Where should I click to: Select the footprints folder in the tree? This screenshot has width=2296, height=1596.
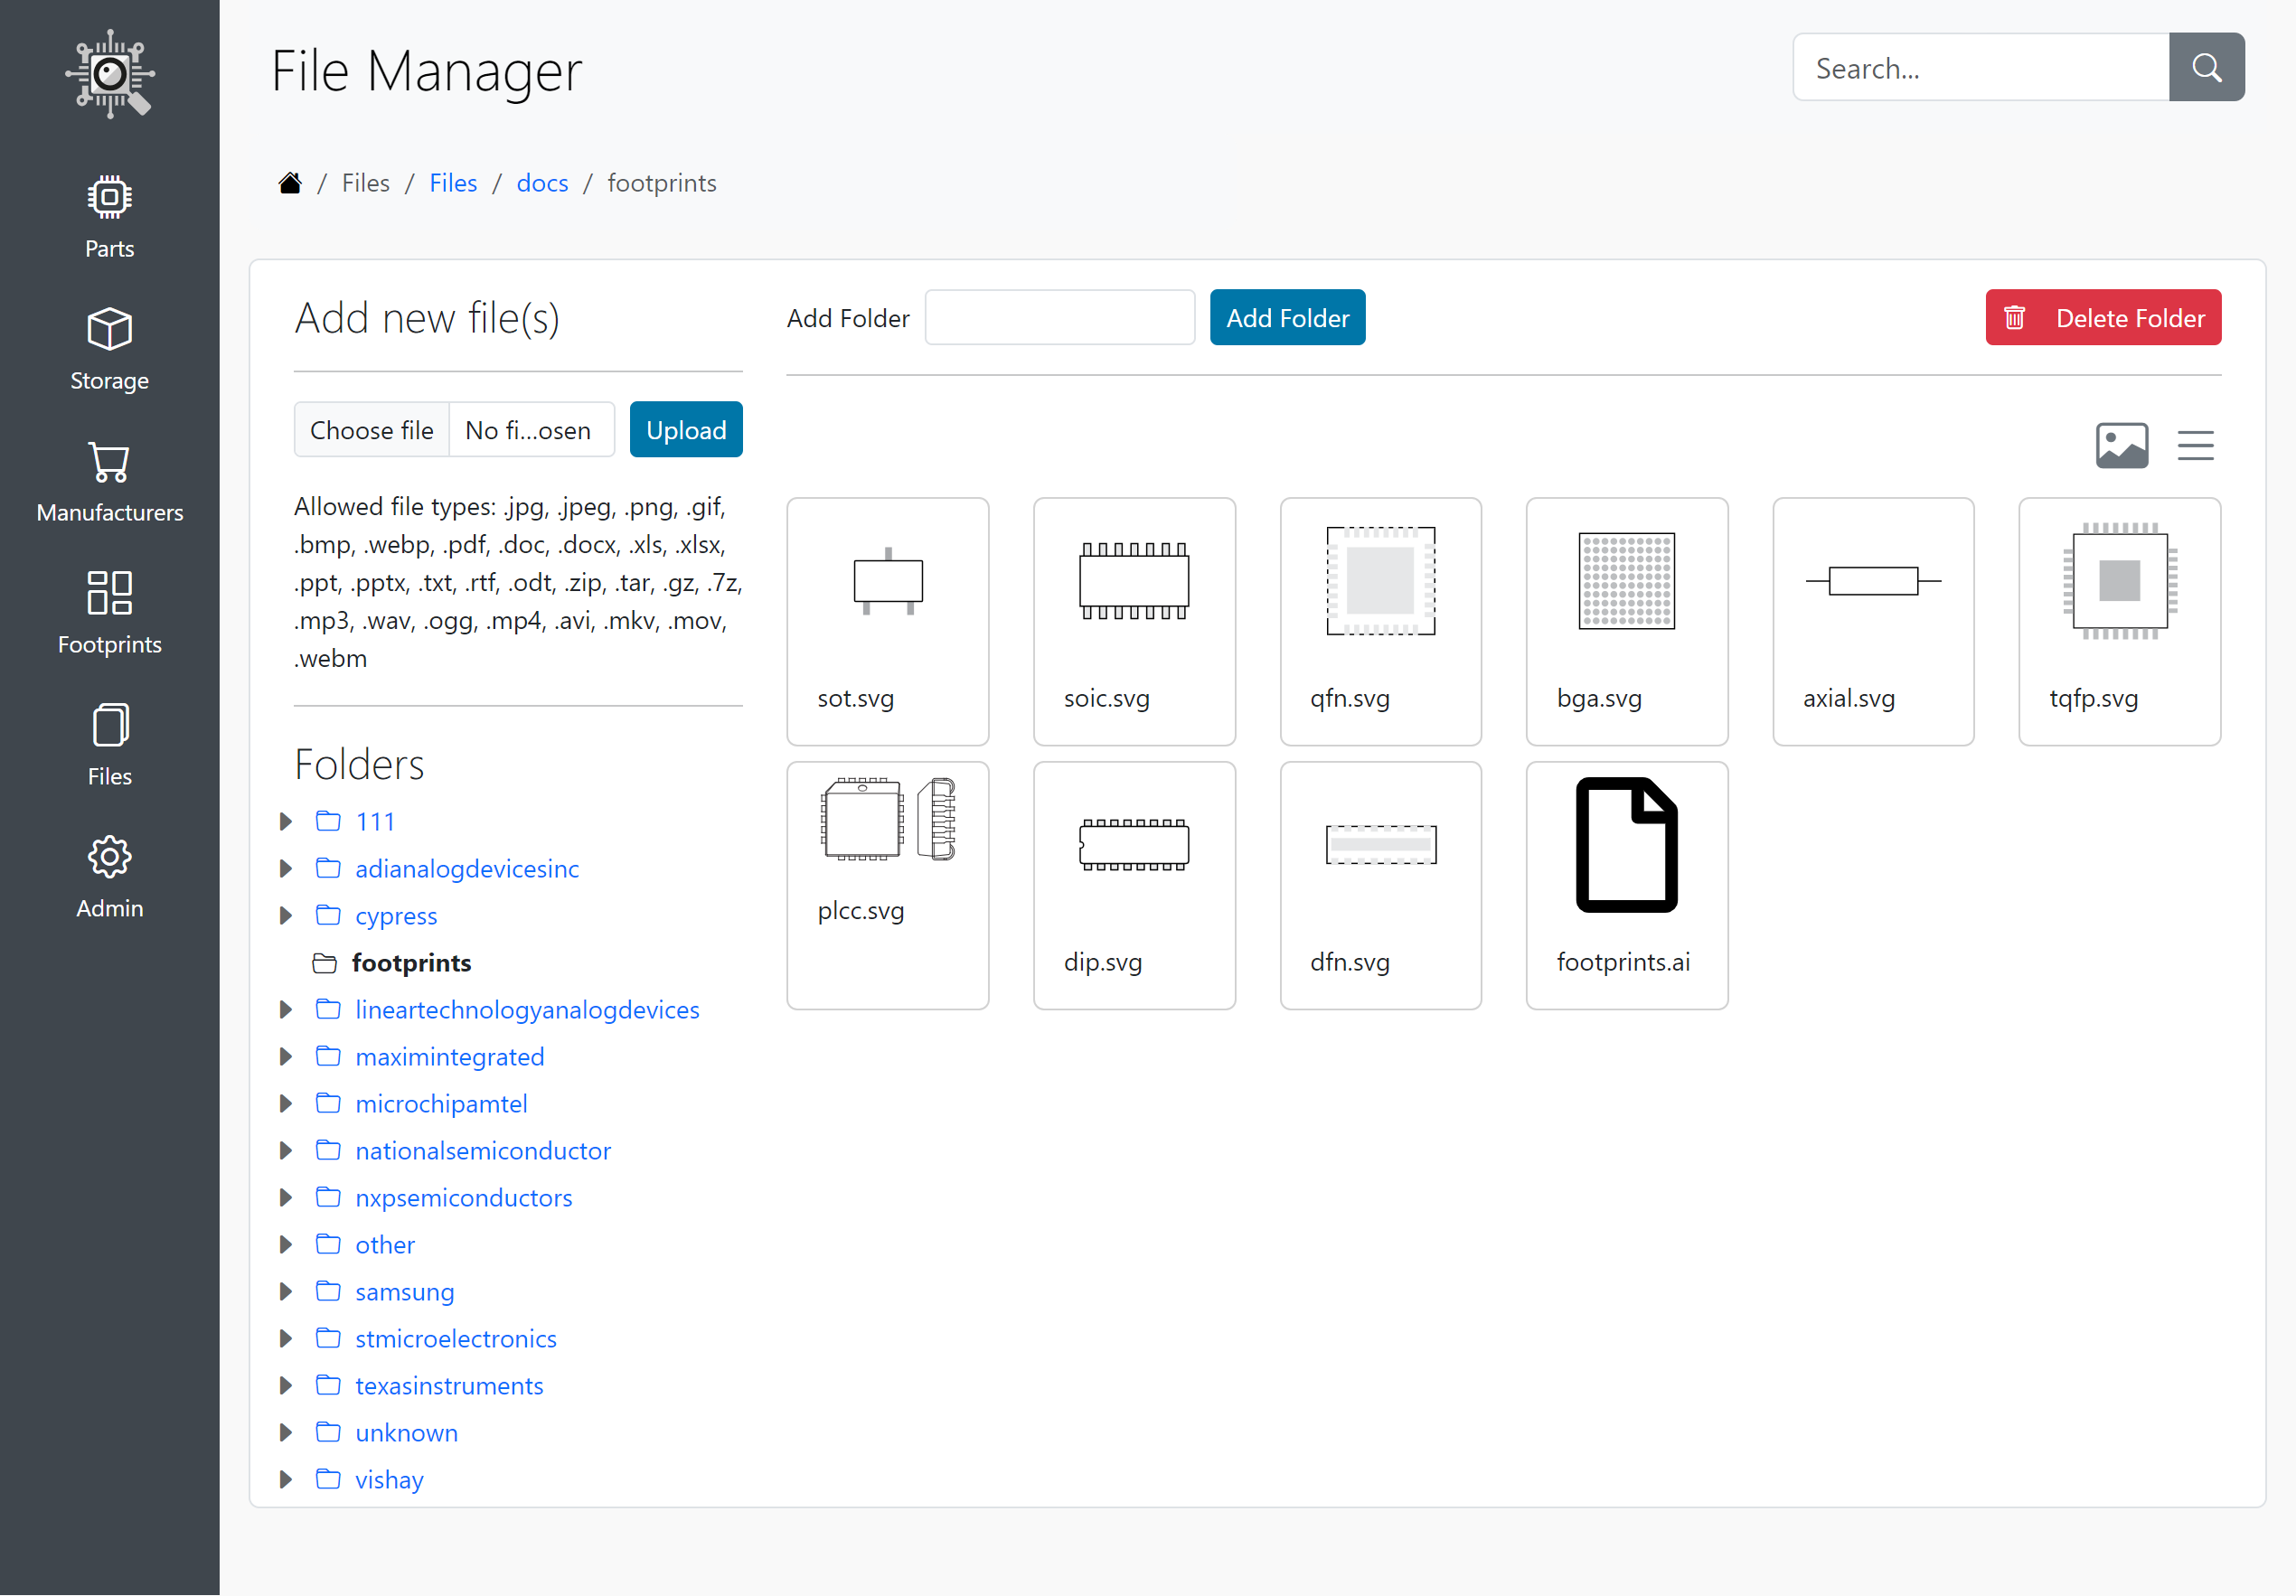[x=413, y=962]
